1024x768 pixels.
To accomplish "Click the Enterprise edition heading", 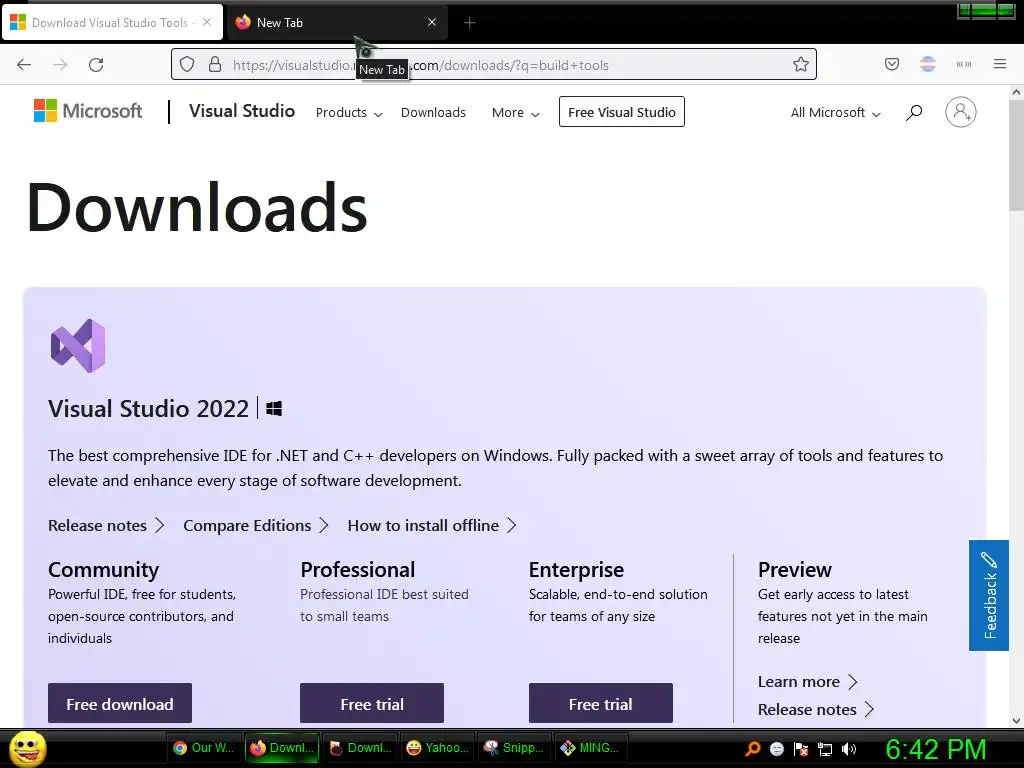I will point(576,569).
